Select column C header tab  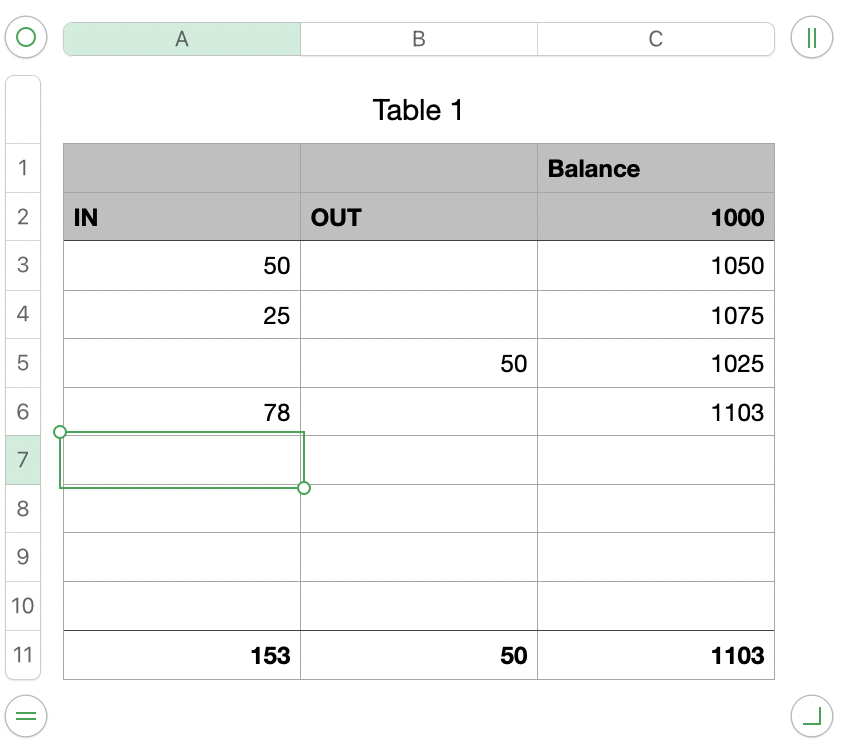click(656, 39)
